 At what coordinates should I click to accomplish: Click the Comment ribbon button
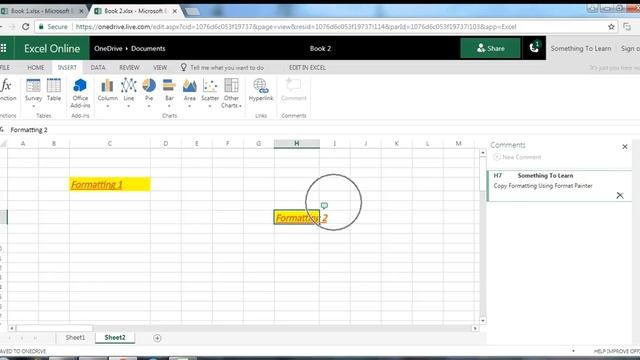point(293,90)
